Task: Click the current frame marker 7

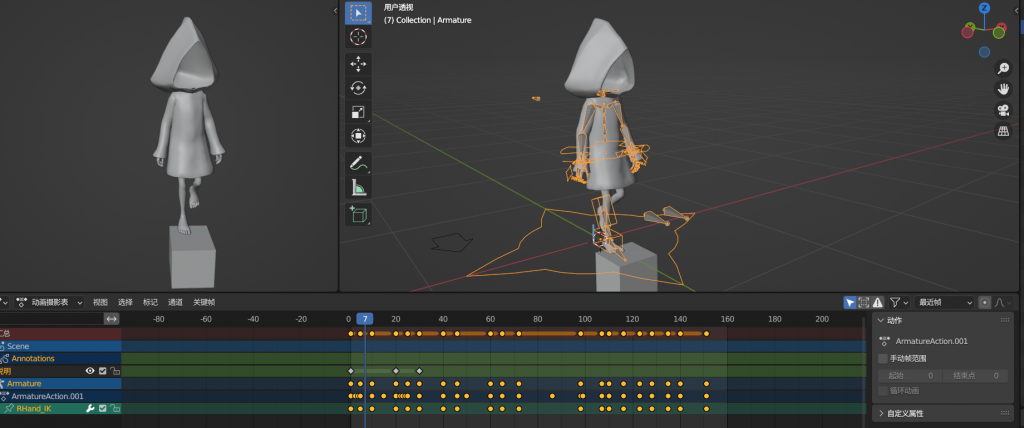Action: [x=365, y=319]
